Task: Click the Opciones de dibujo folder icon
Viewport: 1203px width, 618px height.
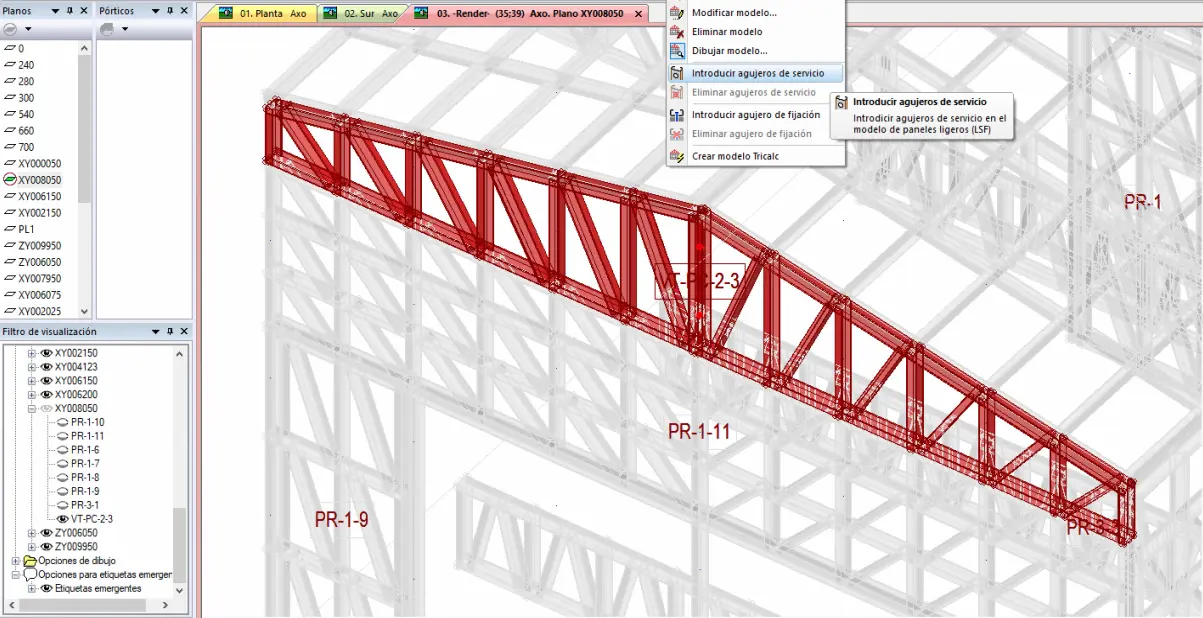Action: [x=29, y=561]
